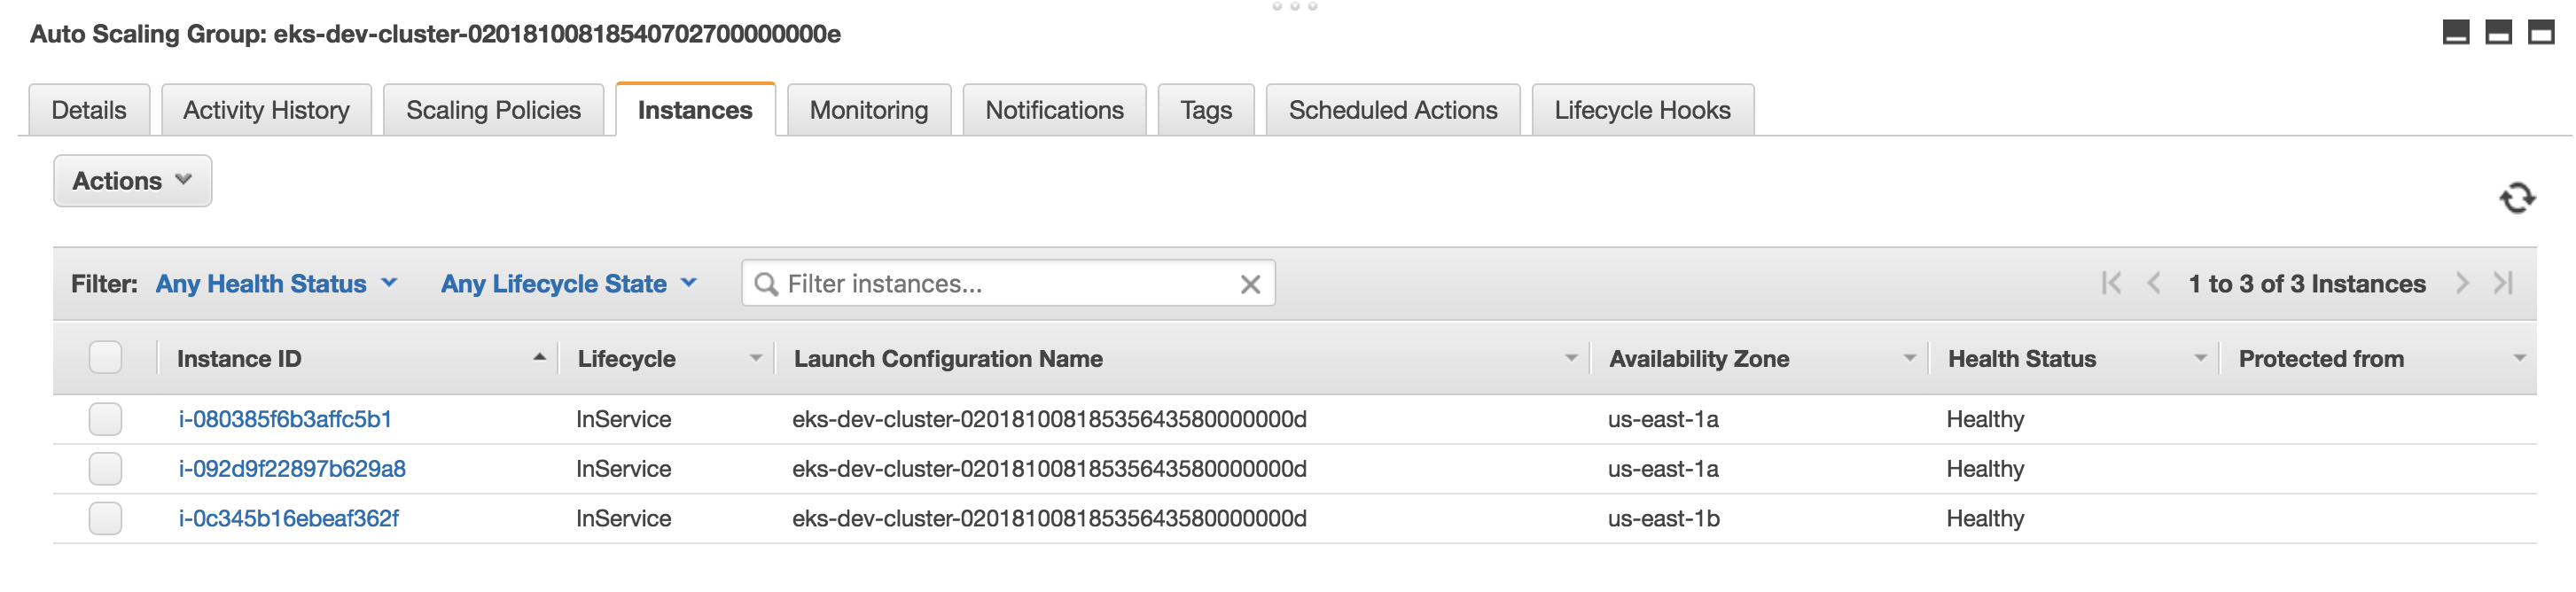The height and width of the screenshot is (592, 2576).
Task: Maximize the details pane to full height
Action: pyautogui.click(x=2541, y=33)
